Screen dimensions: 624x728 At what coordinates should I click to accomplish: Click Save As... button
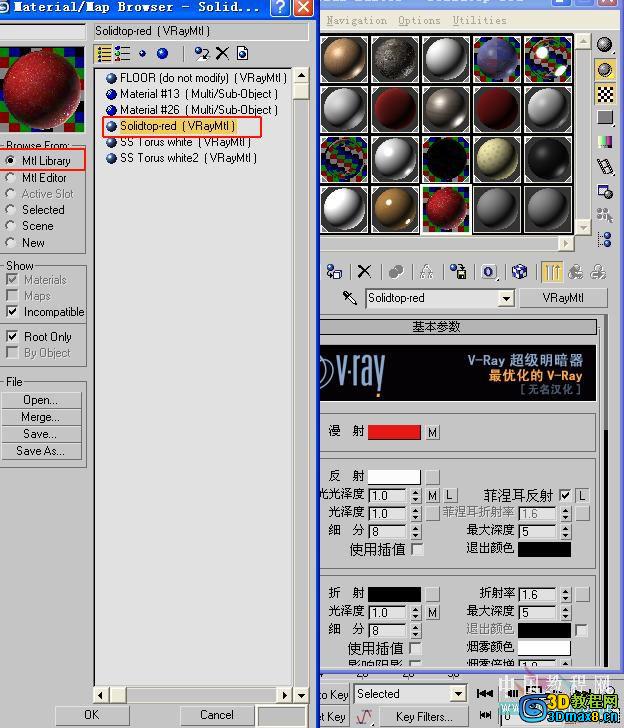[x=41, y=451]
